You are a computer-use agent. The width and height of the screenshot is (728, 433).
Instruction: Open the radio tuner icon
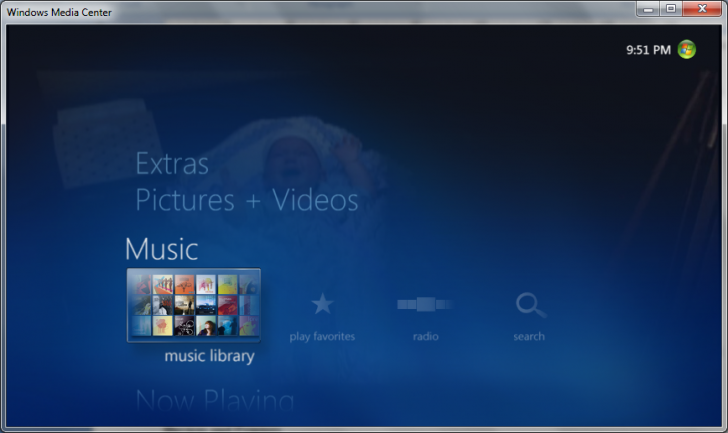425,304
